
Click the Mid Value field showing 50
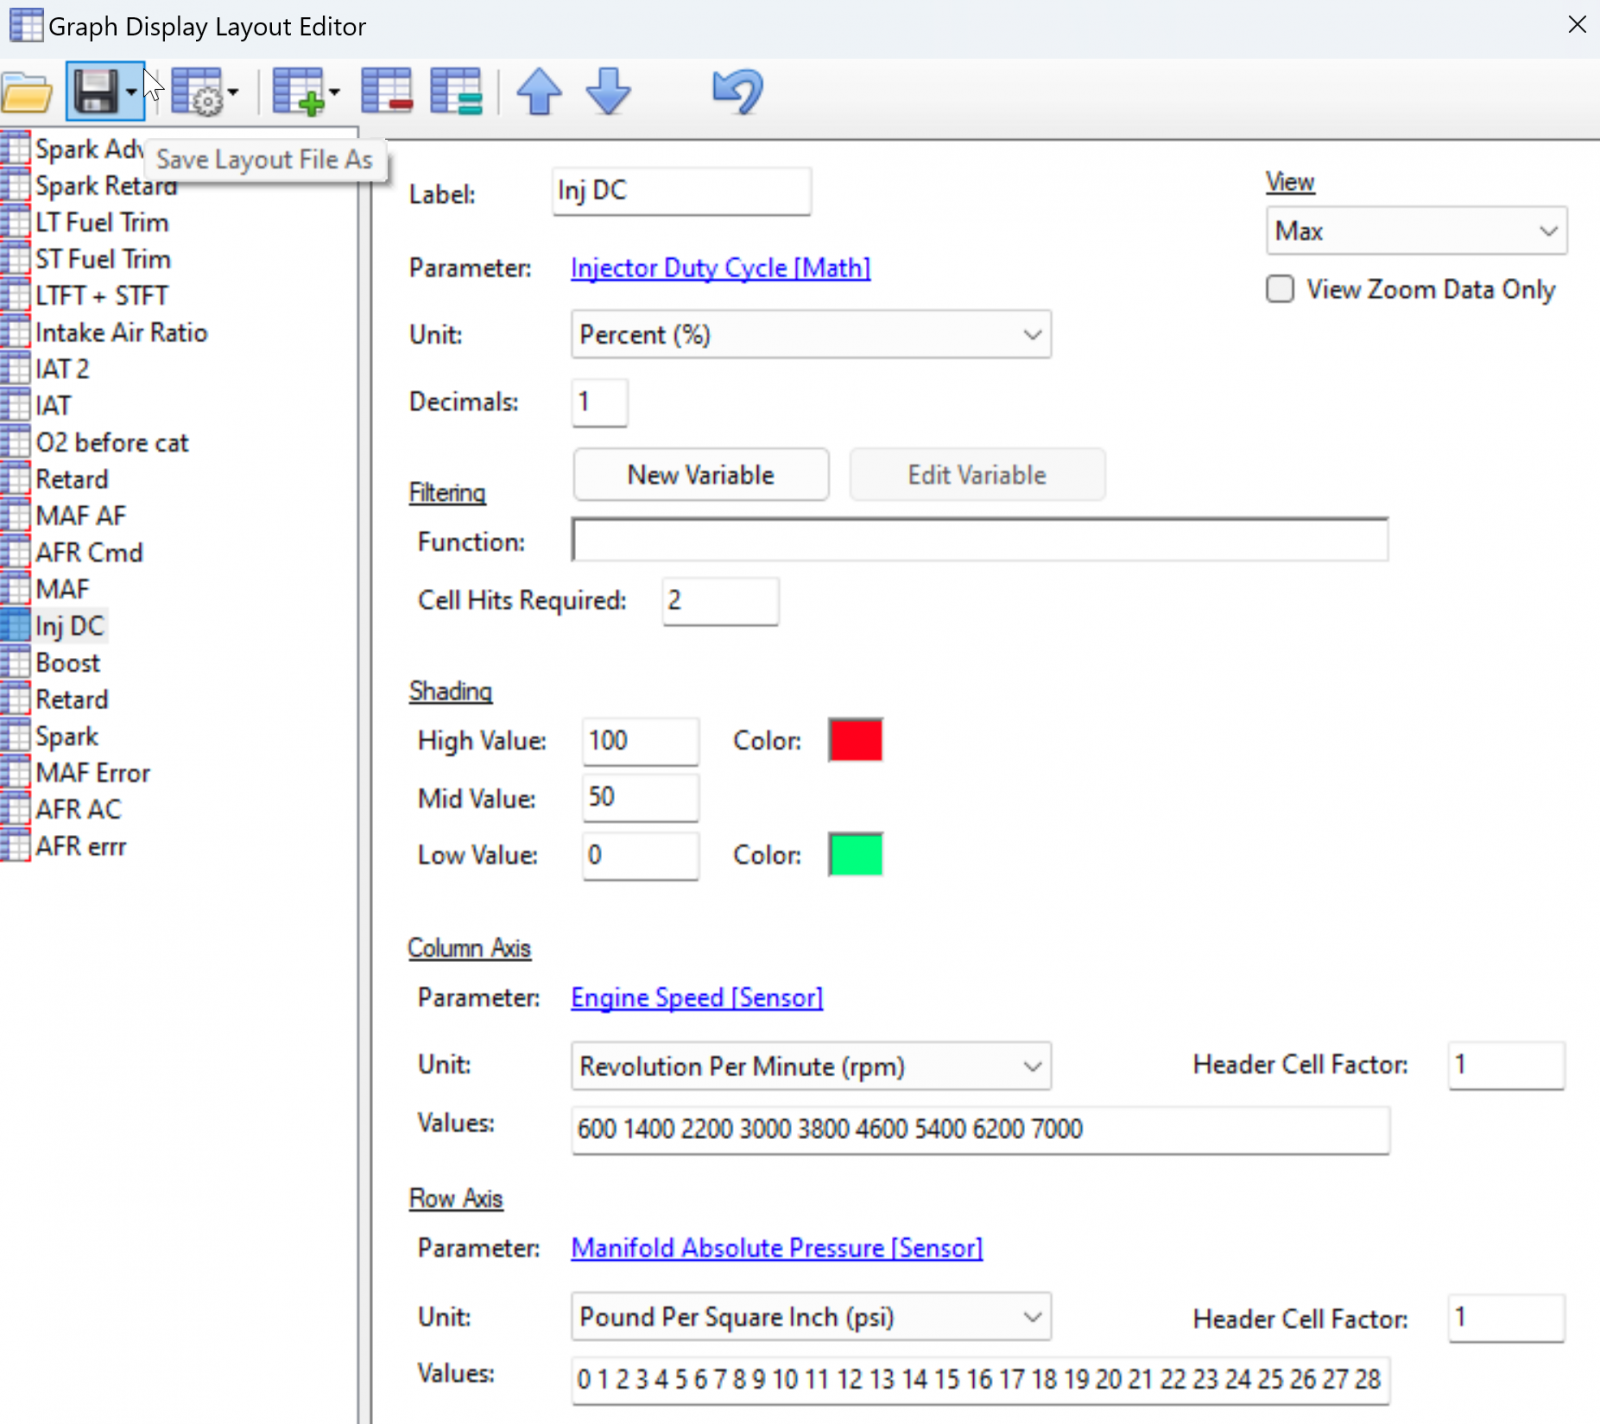point(640,798)
